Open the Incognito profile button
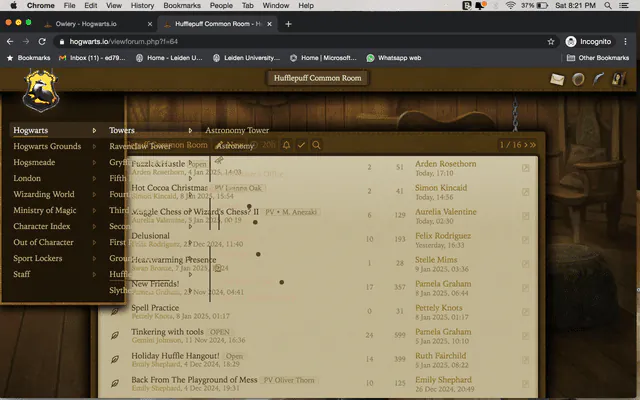 pos(589,42)
